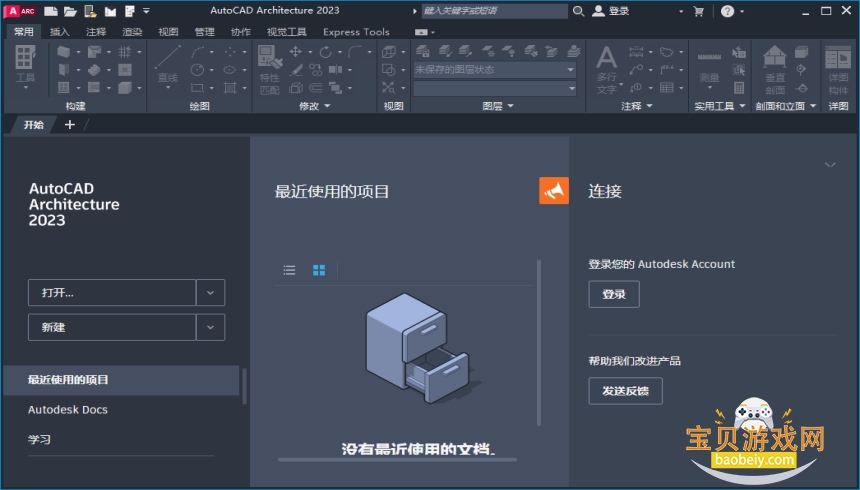This screenshot has width=860, height=490.
Task: Select the 开始 start file tab
Action: click(x=33, y=125)
